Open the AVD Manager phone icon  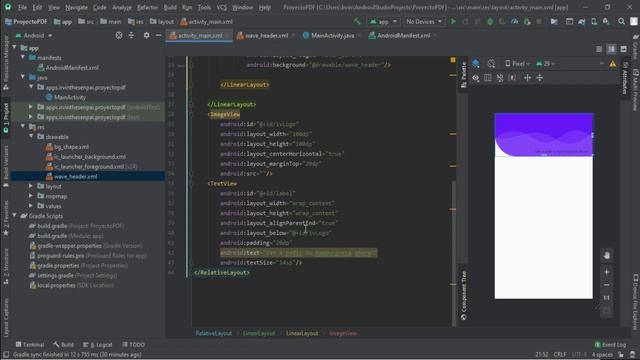(594, 22)
